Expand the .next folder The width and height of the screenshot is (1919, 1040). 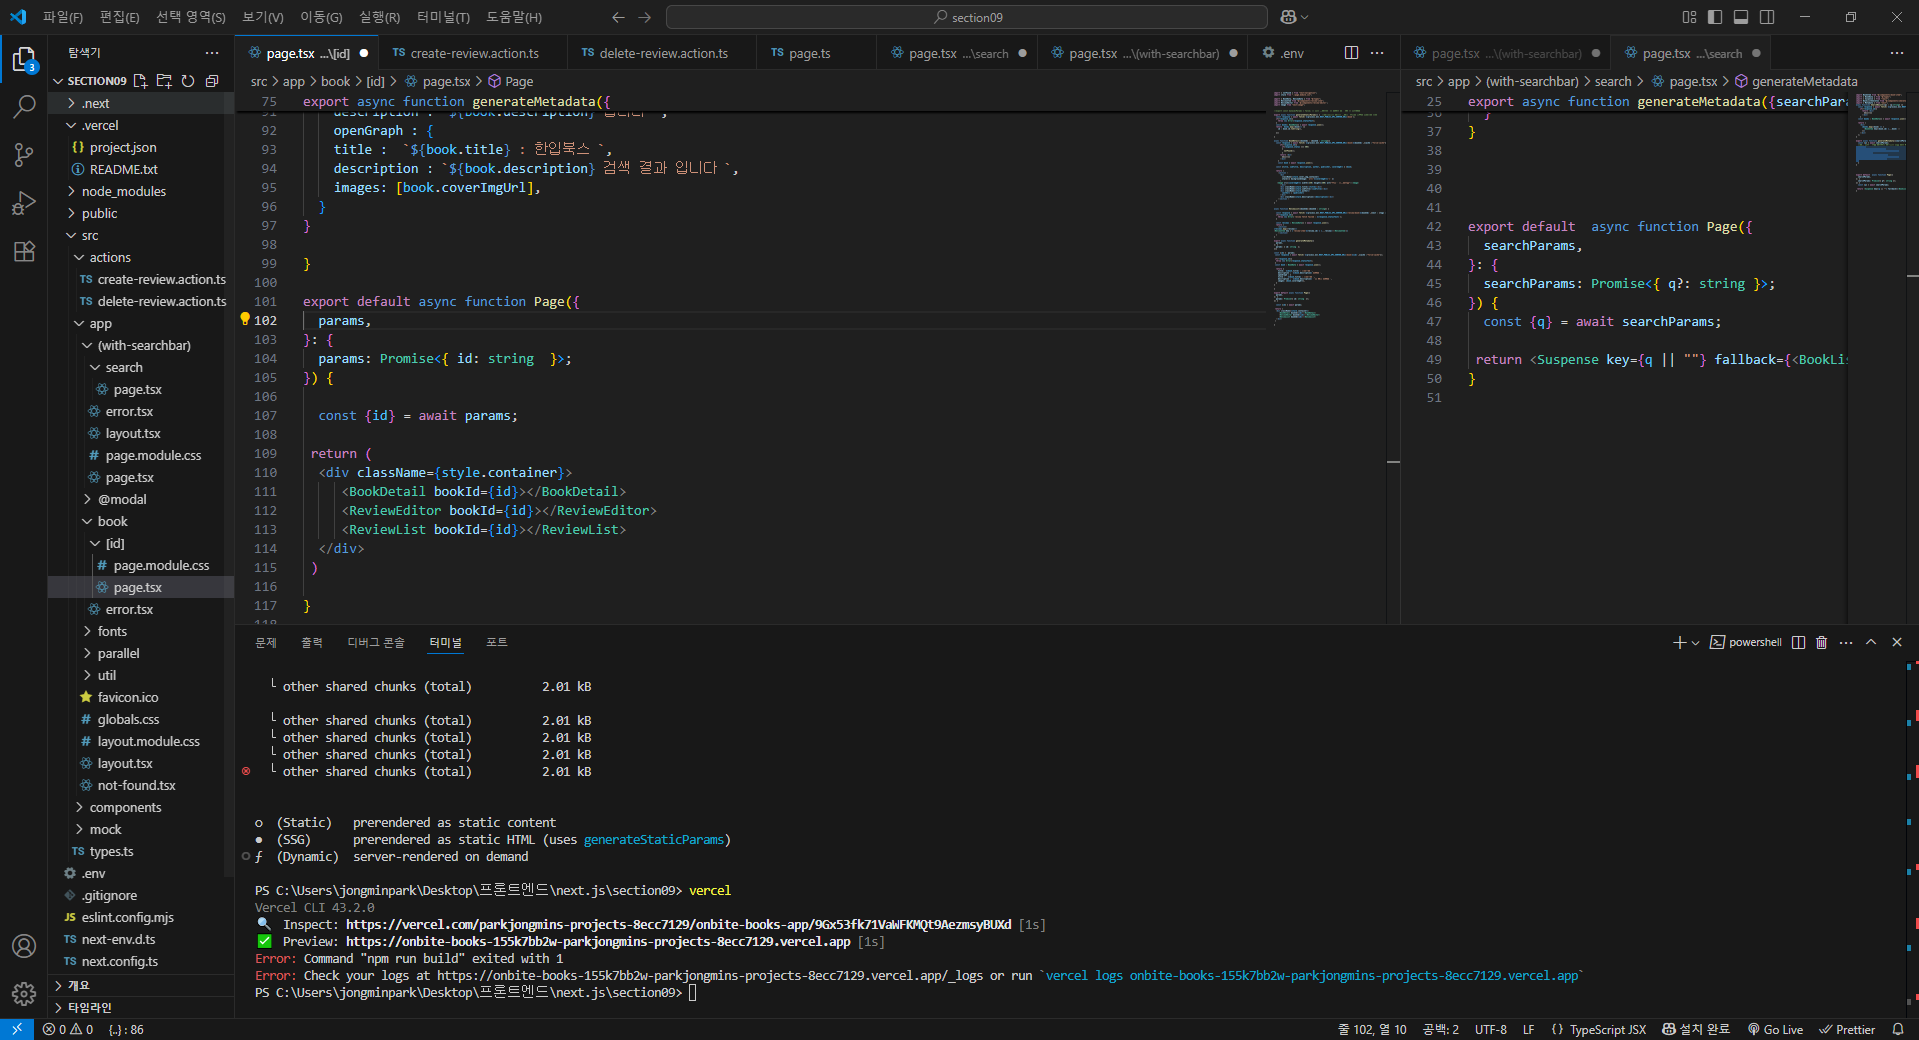click(x=141, y=103)
